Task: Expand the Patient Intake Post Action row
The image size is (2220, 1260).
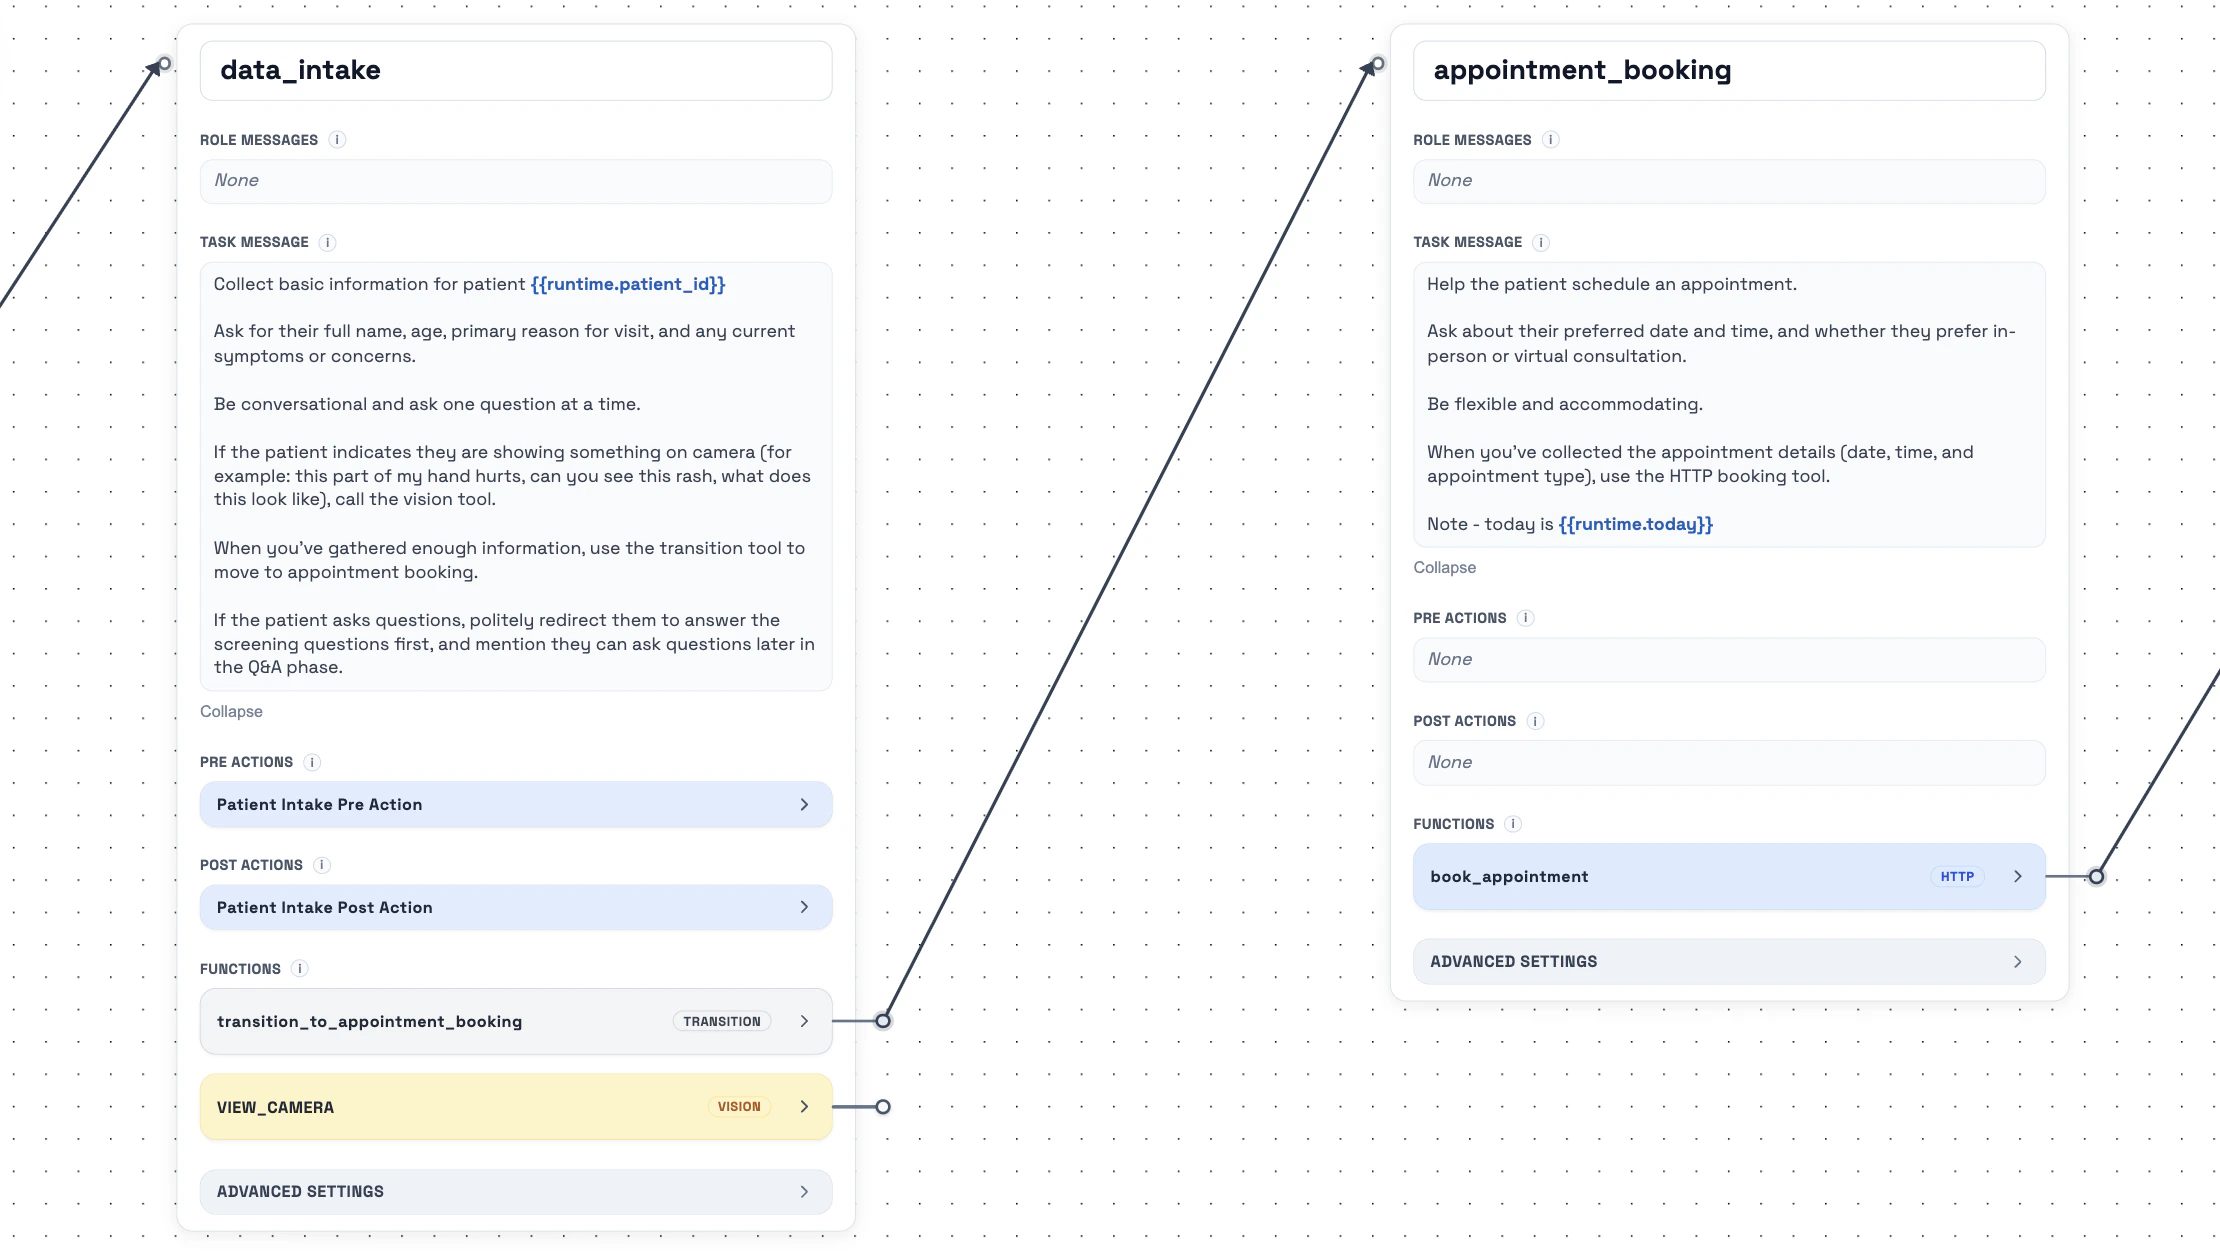Action: 516,907
